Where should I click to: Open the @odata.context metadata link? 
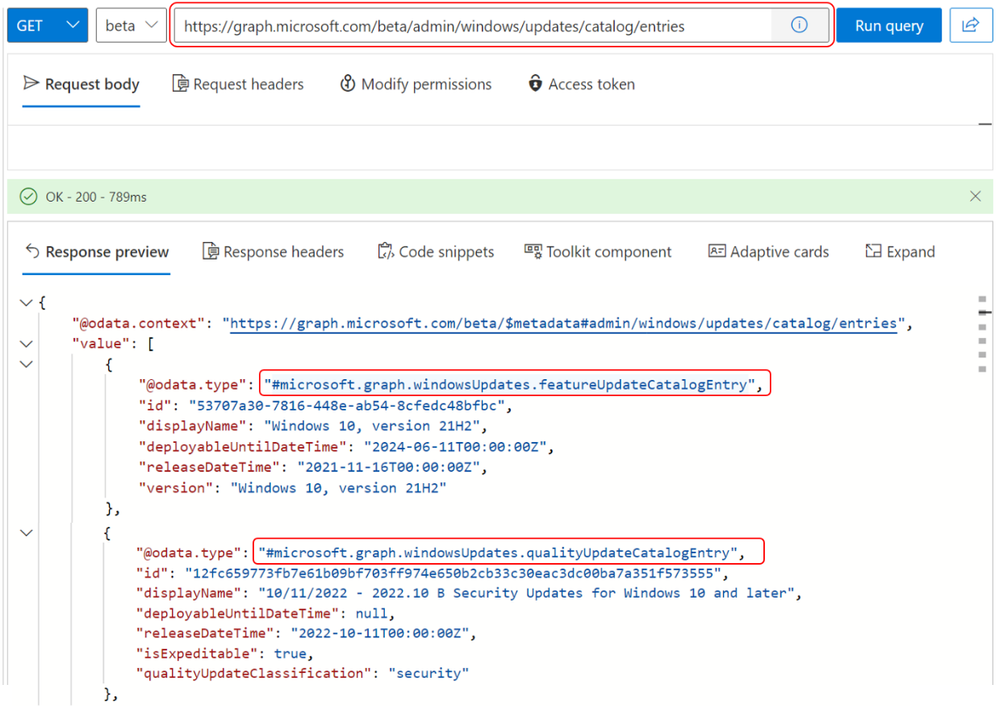tap(563, 324)
